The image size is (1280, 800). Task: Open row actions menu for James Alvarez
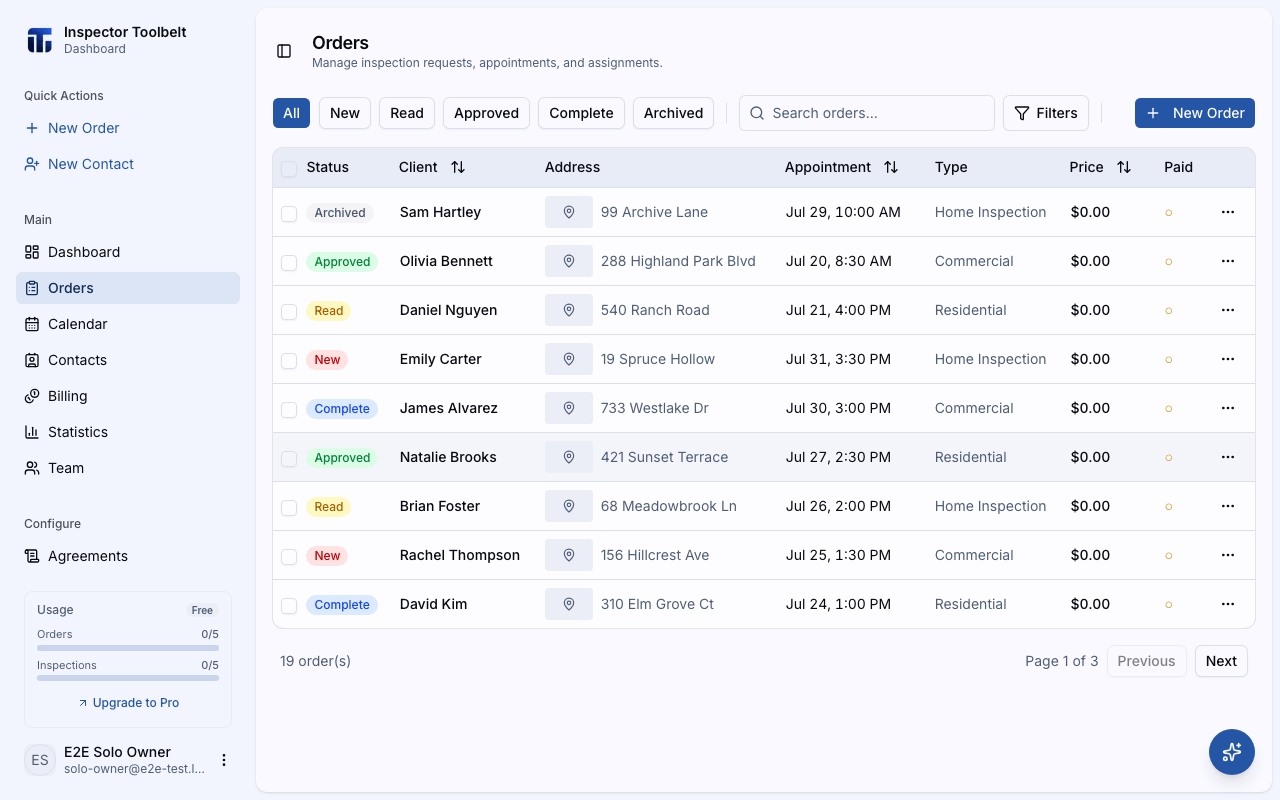click(x=1228, y=408)
